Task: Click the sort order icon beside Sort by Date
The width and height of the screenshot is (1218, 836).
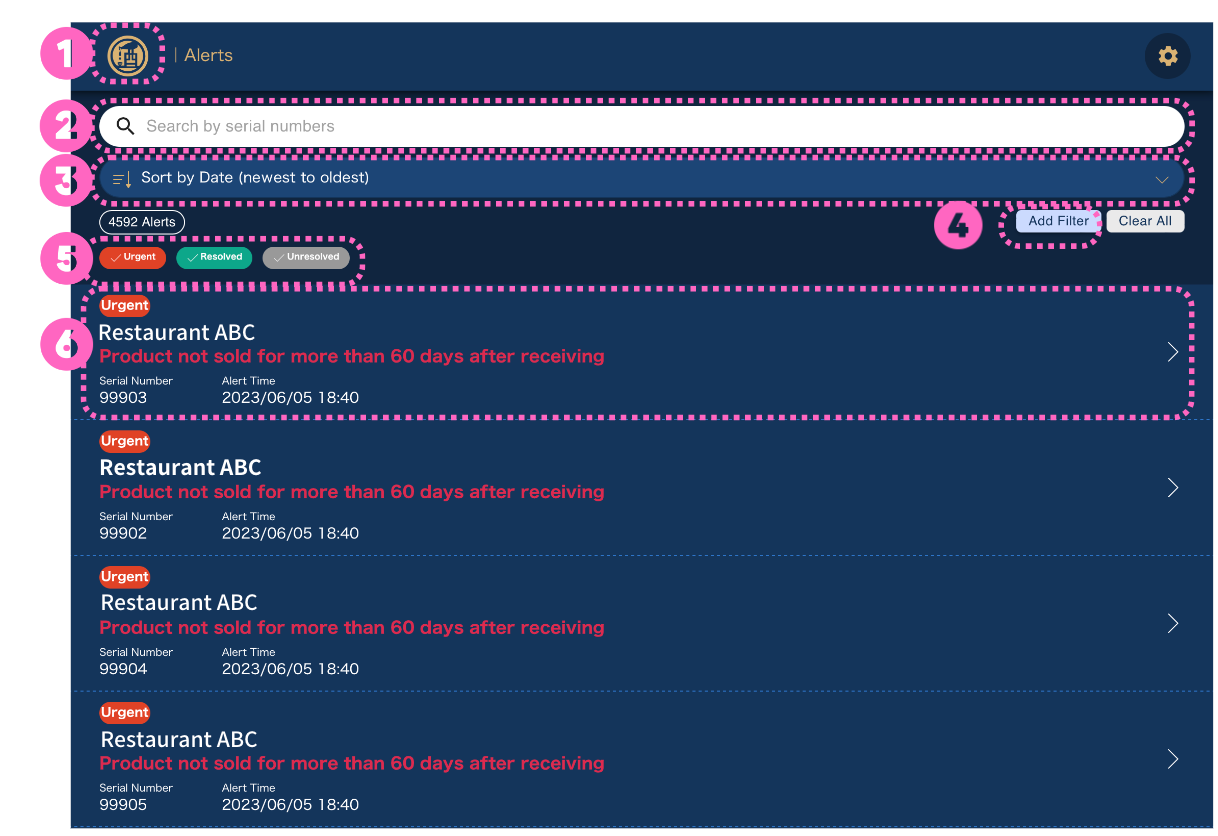Action: click(122, 179)
